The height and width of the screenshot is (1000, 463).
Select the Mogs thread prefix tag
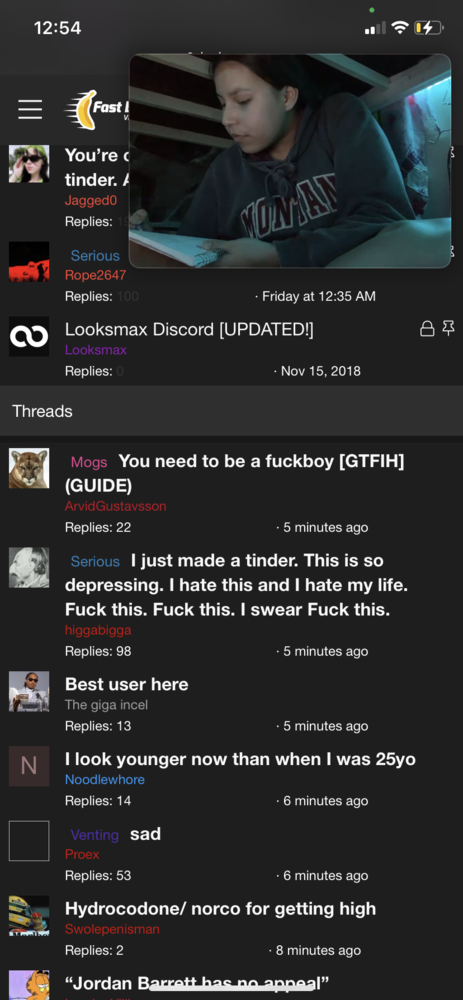click(x=89, y=462)
